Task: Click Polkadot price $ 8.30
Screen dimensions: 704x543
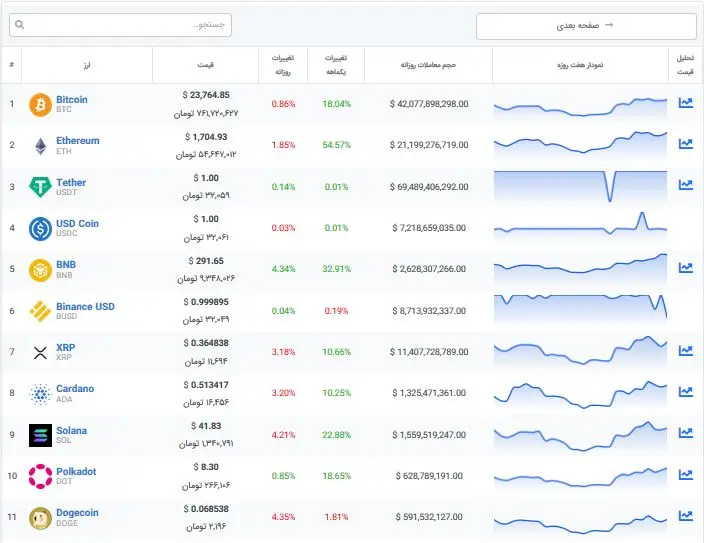Action: (206, 467)
